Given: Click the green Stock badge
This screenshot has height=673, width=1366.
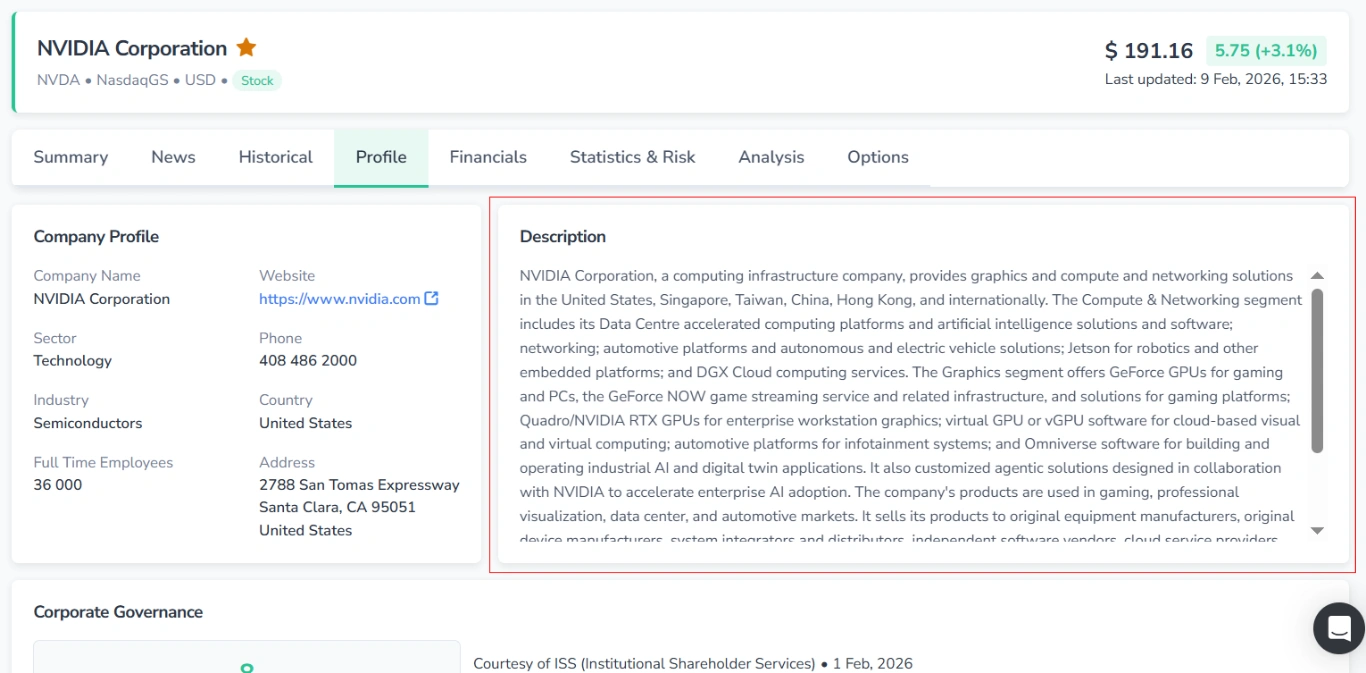Looking at the screenshot, I should pyautogui.click(x=257, y=80).
